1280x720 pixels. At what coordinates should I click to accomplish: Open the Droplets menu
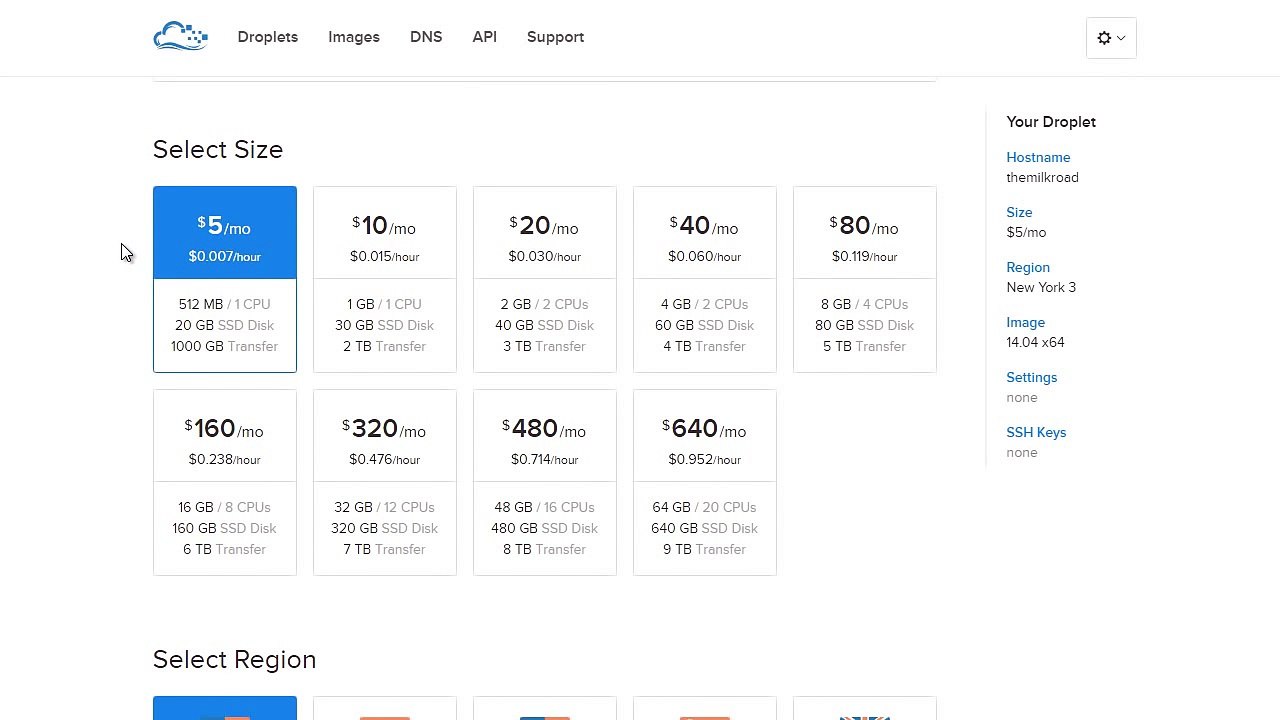tap(267, 37)
